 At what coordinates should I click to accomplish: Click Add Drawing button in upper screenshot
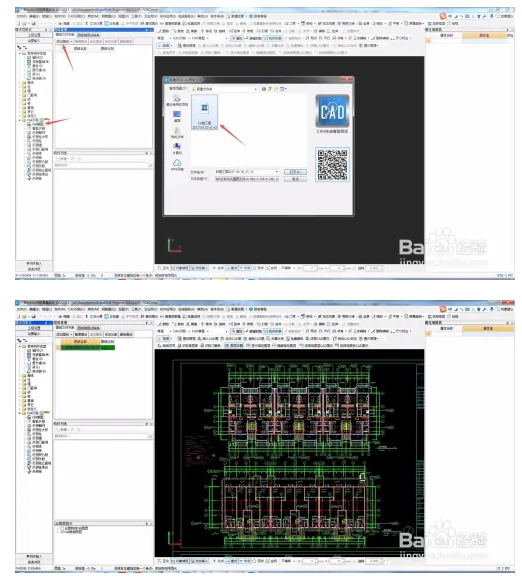click(x=62, y=42)
